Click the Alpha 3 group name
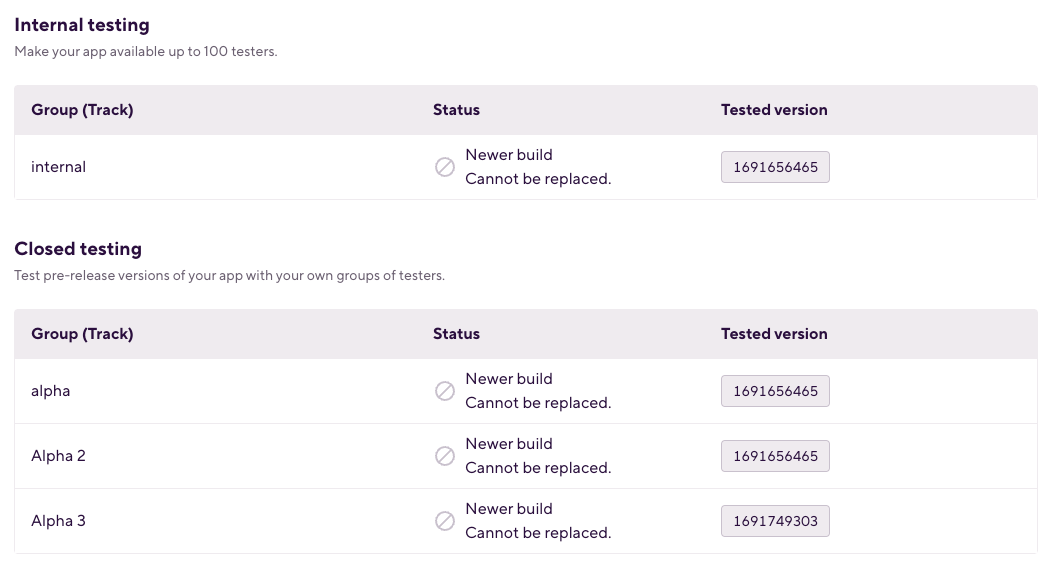The image size is (1054, 573). point(58,521)
